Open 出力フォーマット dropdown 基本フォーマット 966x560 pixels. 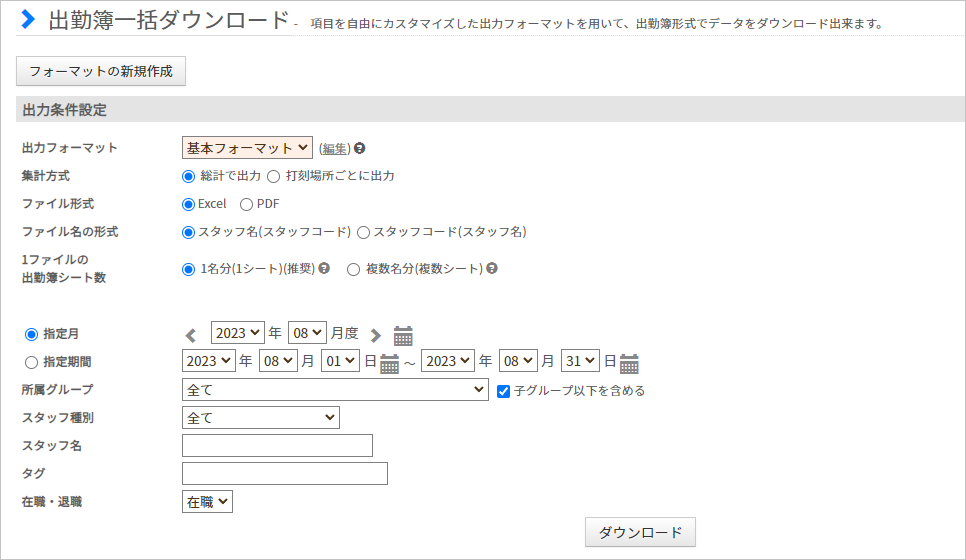(247, 148)
